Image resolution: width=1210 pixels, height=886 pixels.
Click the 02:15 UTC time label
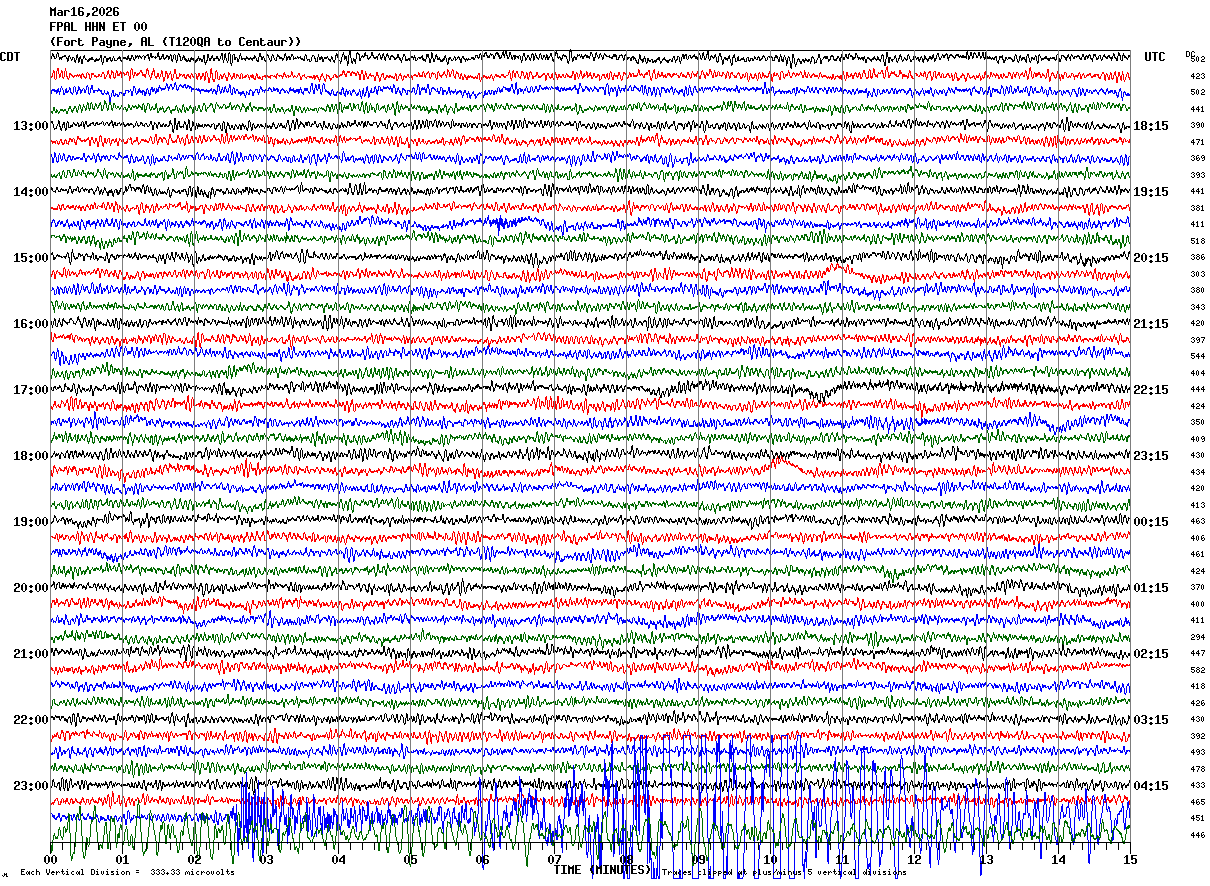coord(1151,654)
